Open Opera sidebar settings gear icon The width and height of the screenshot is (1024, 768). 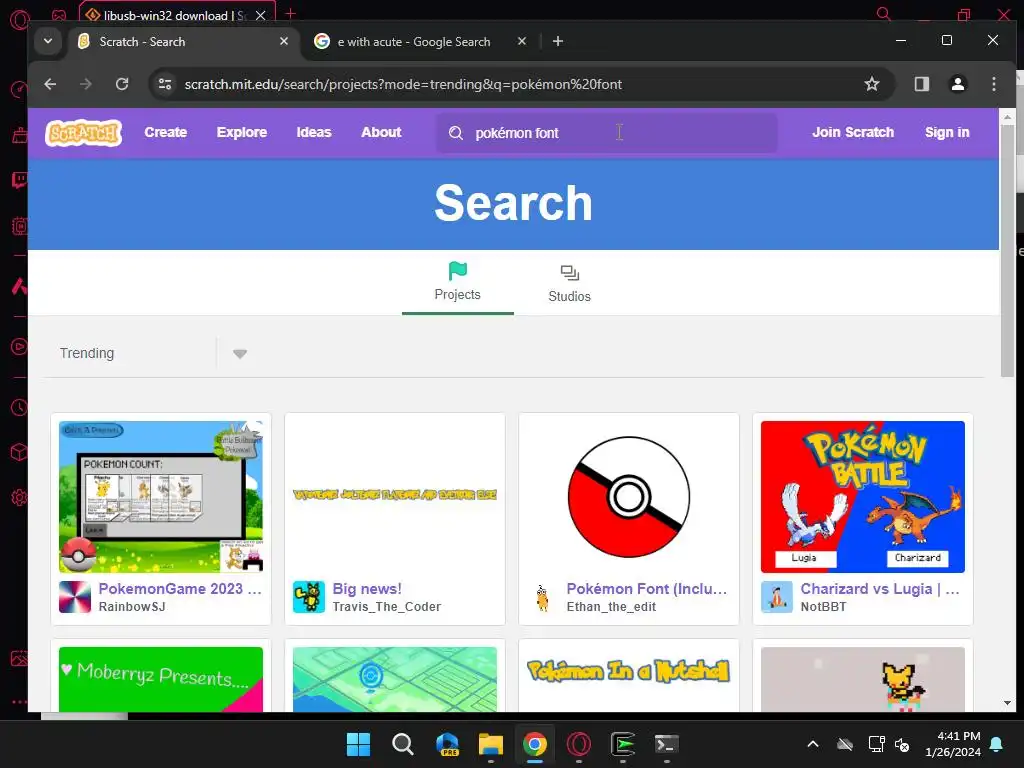tap(20, 498)
